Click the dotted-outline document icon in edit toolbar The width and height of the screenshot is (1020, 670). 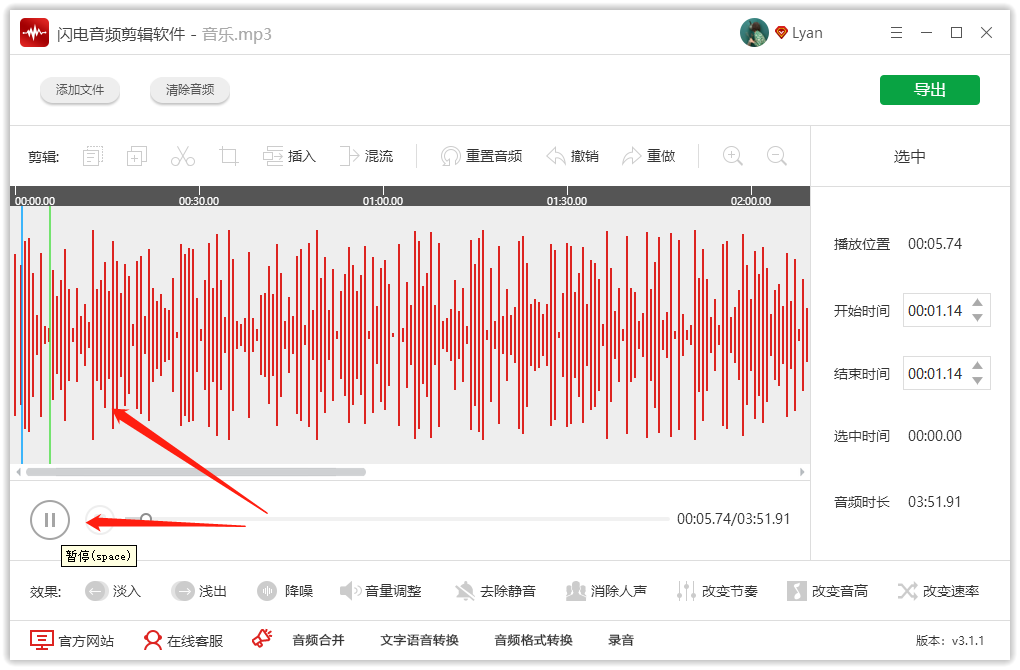93,156
